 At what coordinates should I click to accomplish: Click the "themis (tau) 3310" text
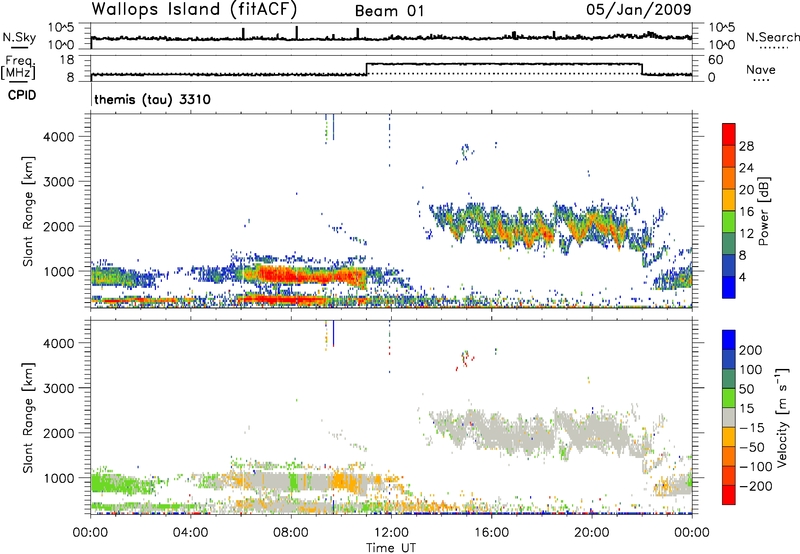pyautogui.click(x=152, y=99)
